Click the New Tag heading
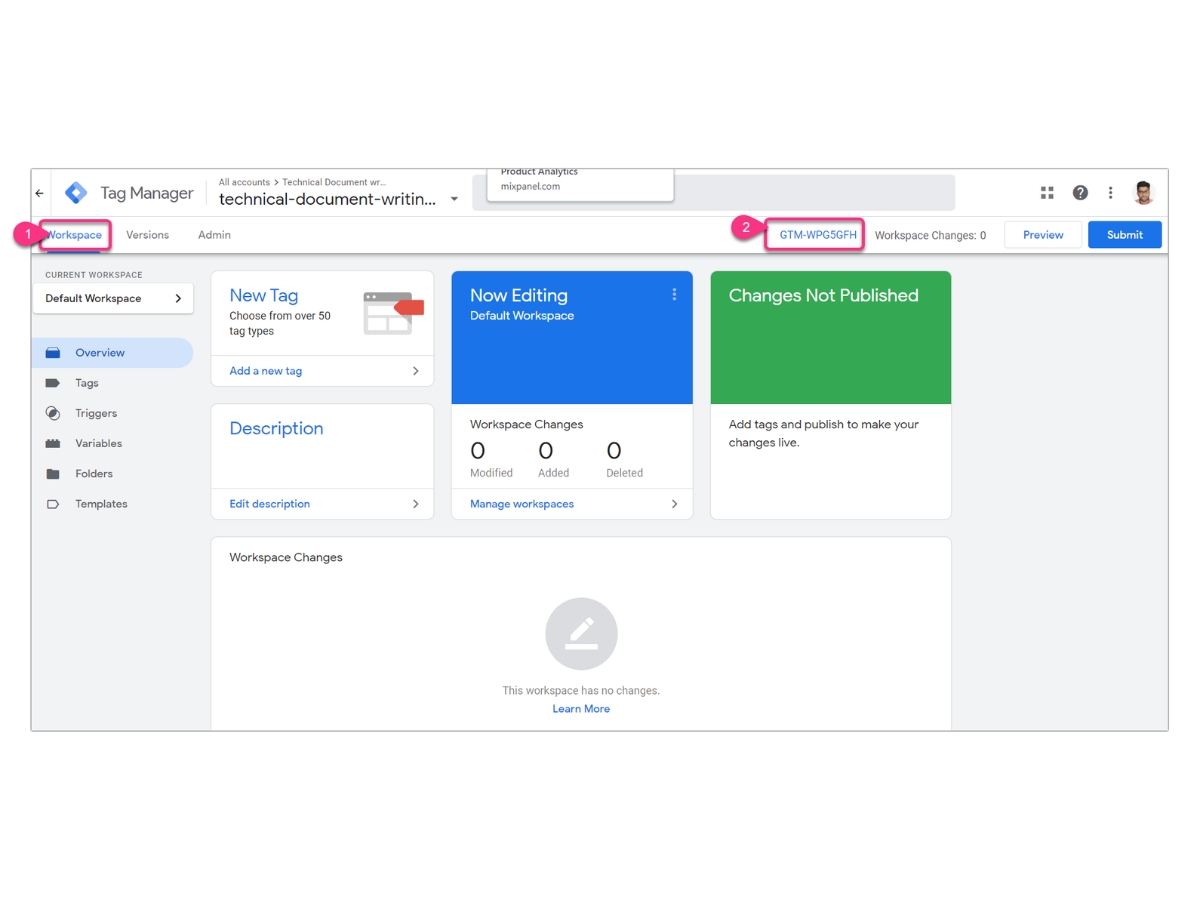This screenshot has height=900, width=1200. (264, 295)
